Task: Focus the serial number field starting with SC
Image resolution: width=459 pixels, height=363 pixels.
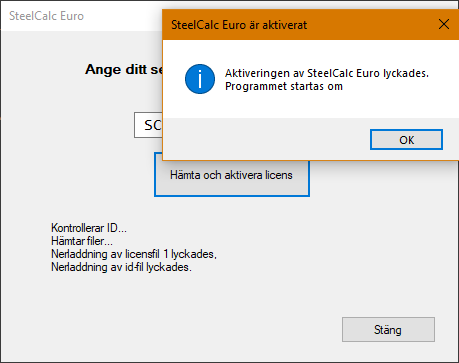Action: click(x=148, y=125)
